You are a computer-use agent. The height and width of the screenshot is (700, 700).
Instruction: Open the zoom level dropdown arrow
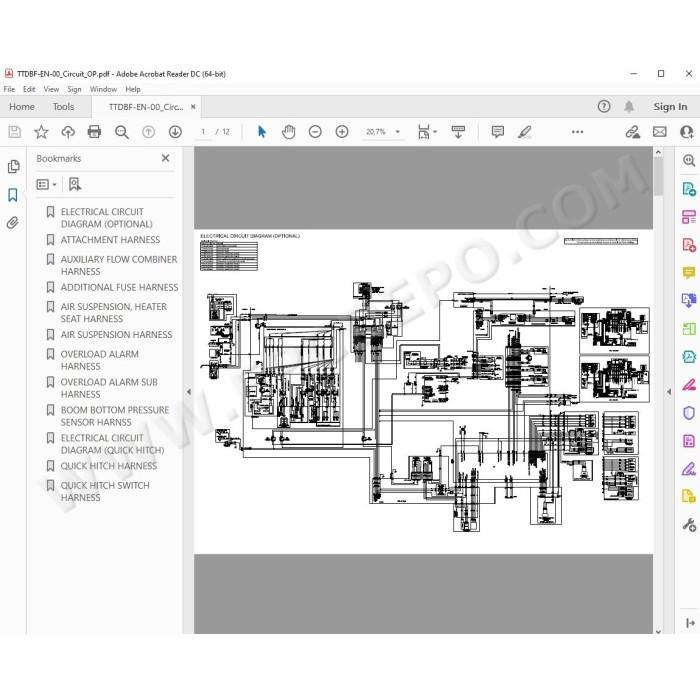tap(397, 132)
